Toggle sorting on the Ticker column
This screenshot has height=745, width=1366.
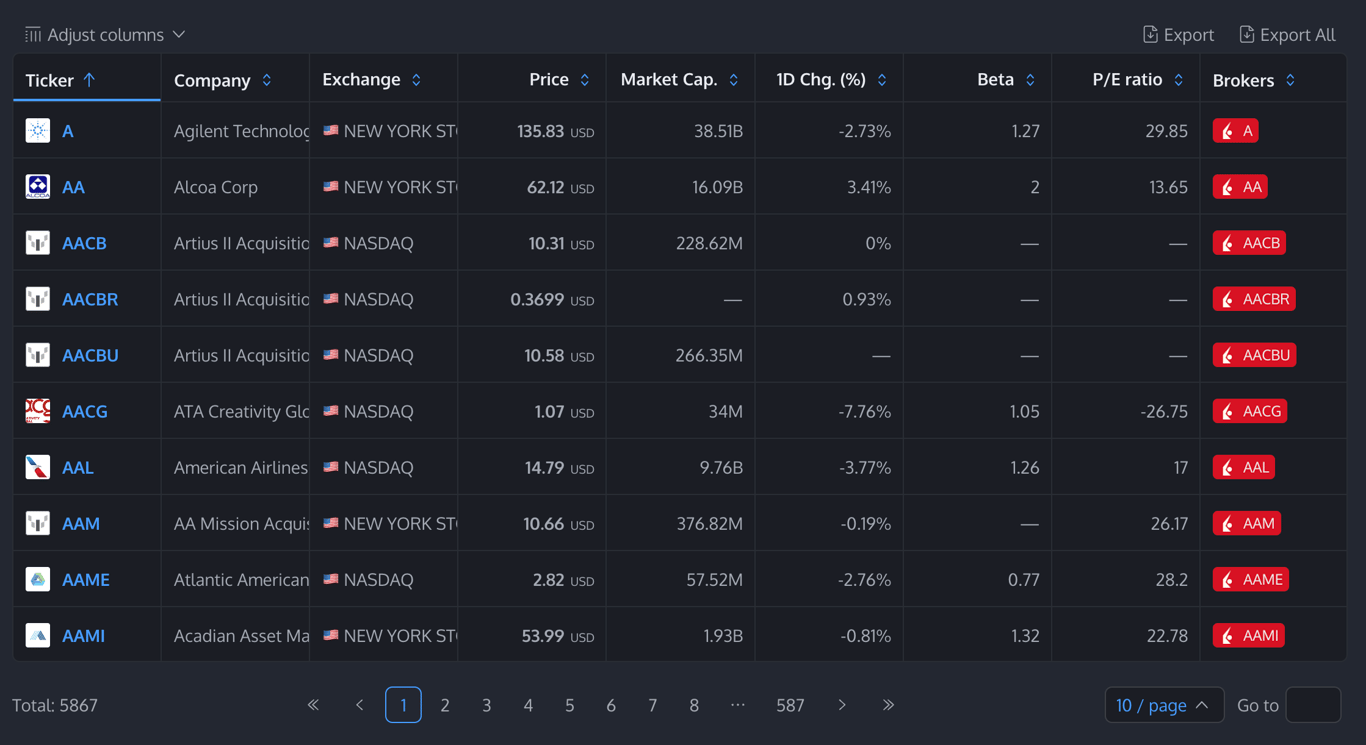pos(61,80)
